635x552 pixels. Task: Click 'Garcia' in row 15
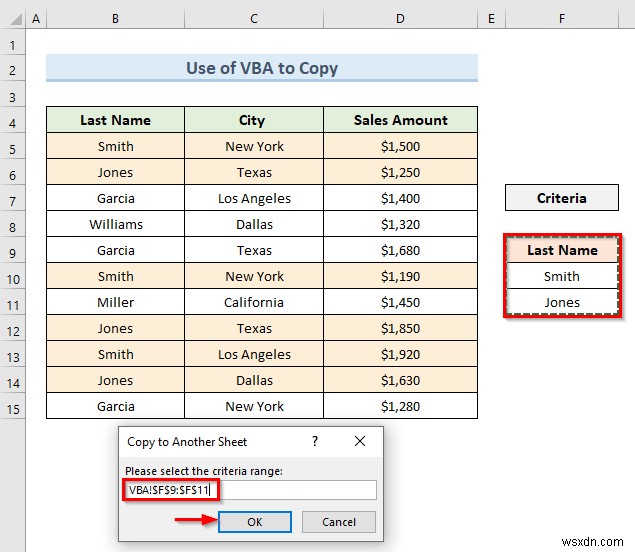pos(115,406)
